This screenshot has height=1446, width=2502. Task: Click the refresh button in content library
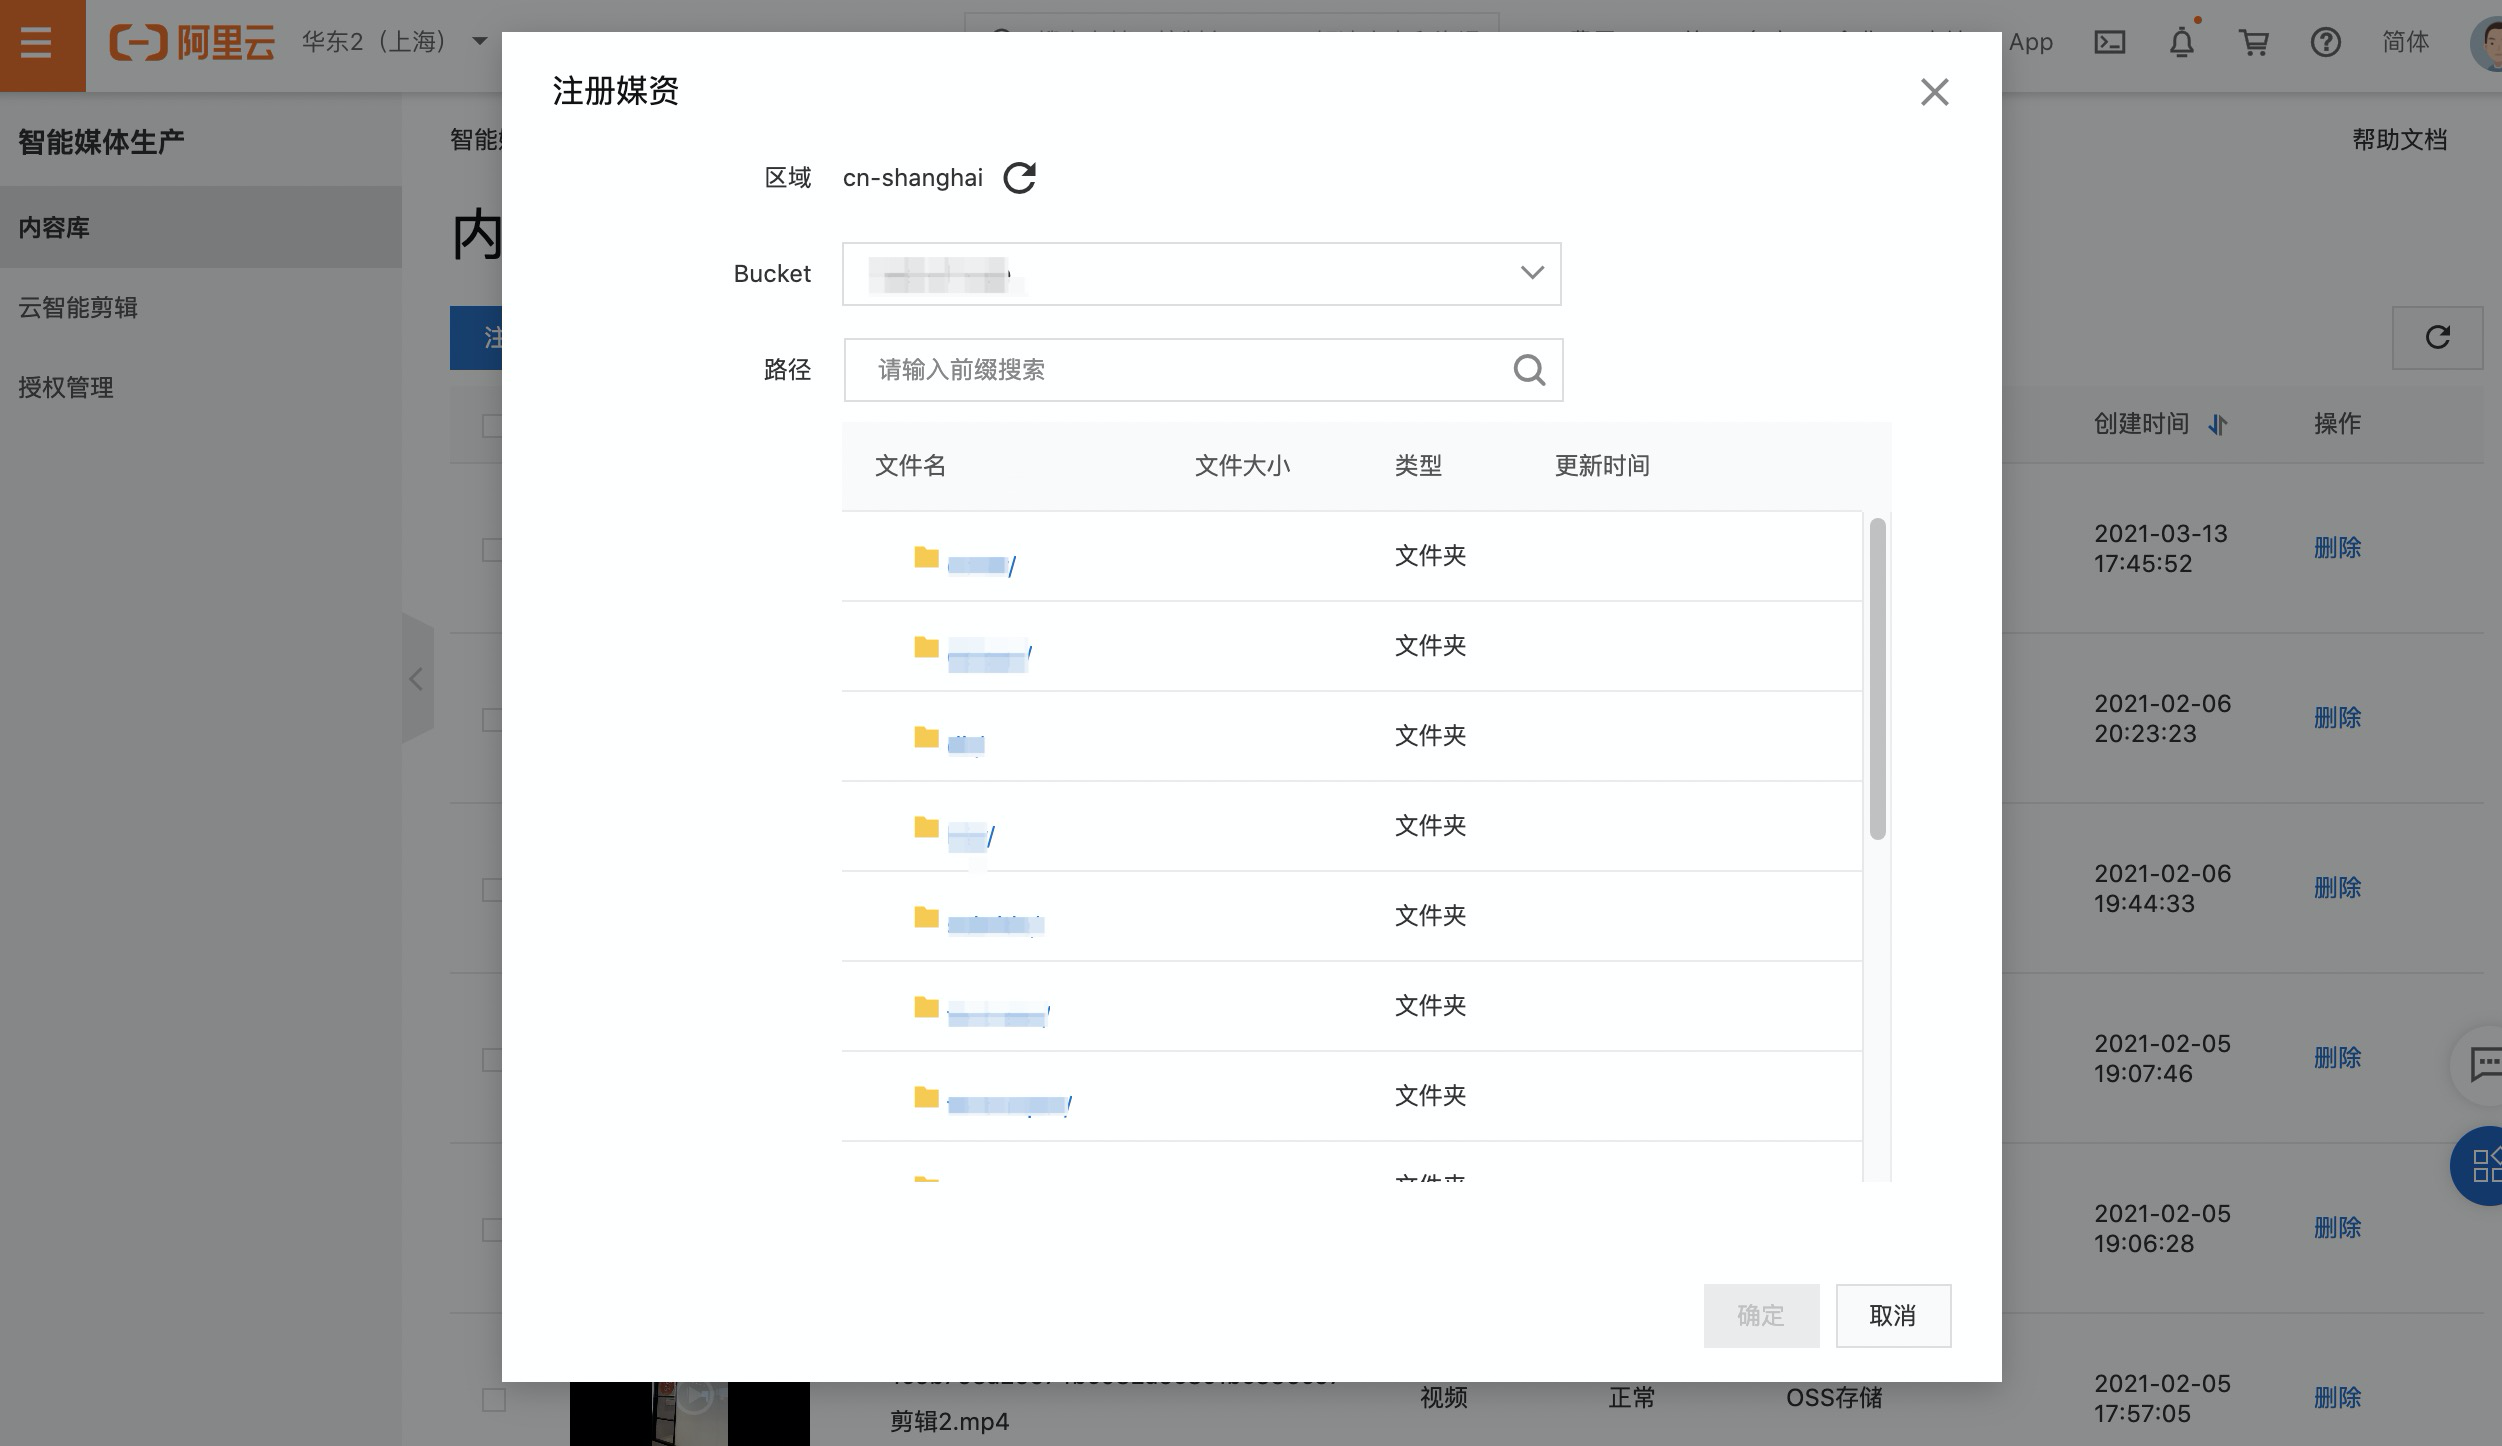2437,337
